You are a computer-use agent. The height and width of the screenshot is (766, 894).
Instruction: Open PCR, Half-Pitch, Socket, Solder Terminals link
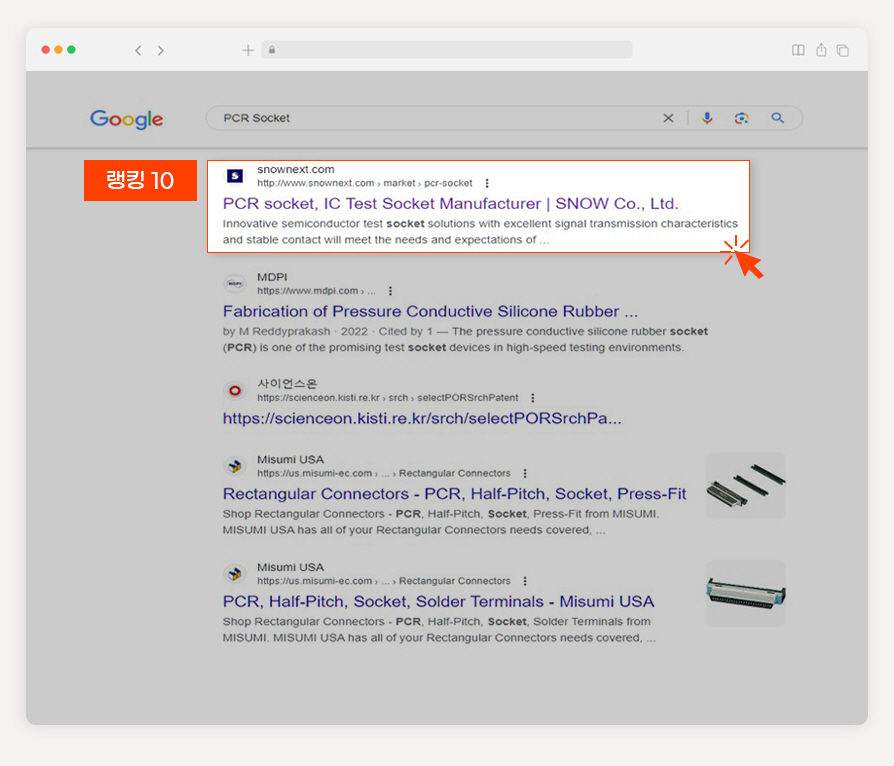point(438,602)
